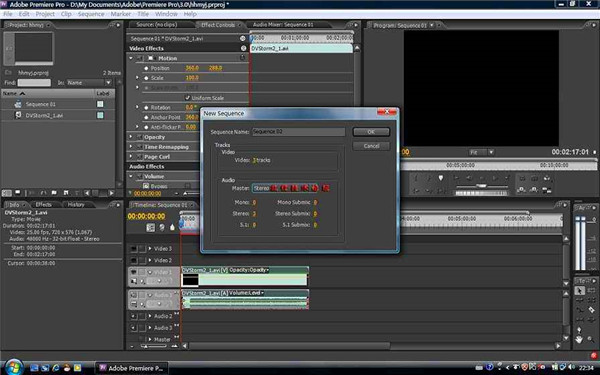Mute the Audio 2 track

click(134, 316)
